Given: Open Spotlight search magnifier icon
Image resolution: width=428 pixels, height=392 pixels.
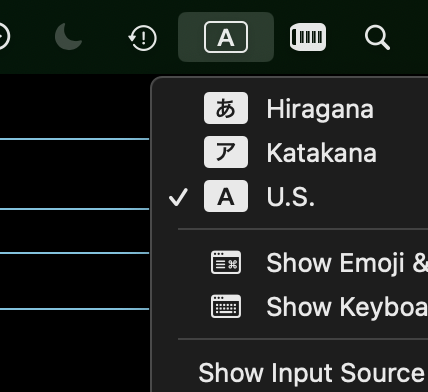Looking at the screenshot, I should [x=377, y=37].
